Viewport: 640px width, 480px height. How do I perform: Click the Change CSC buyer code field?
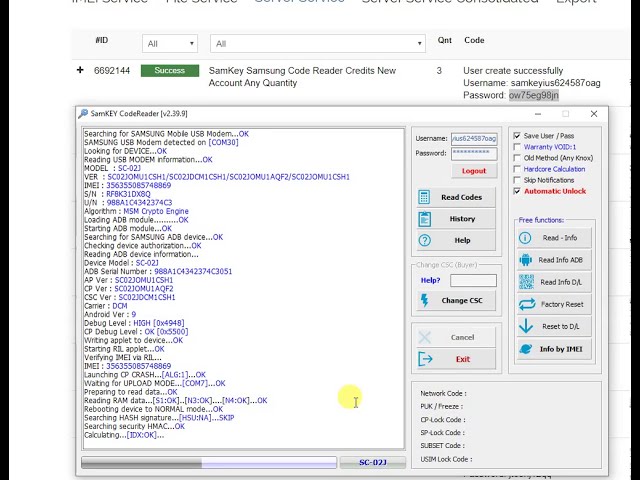[473, 280]
